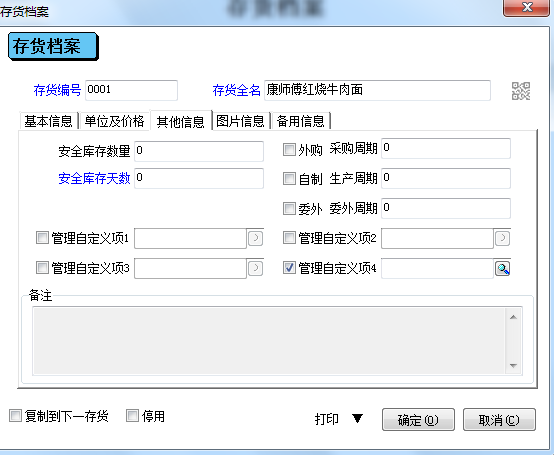Tick the 停用 checkbox
Screen dimensions: 554x455
point(132,416)
